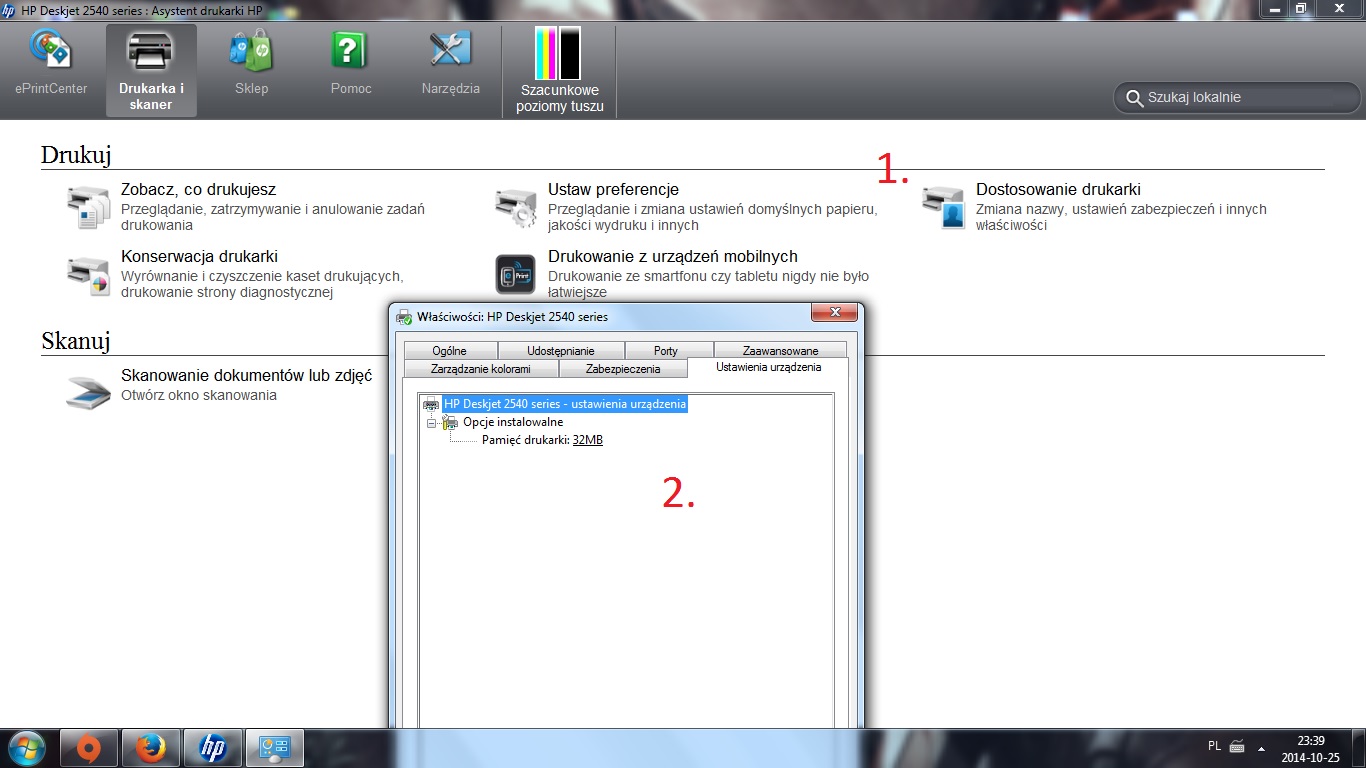This screenshot has height=768, width=1366.
Task: Switch to the Zabezpieczenia tab
Action: [623, 368]
